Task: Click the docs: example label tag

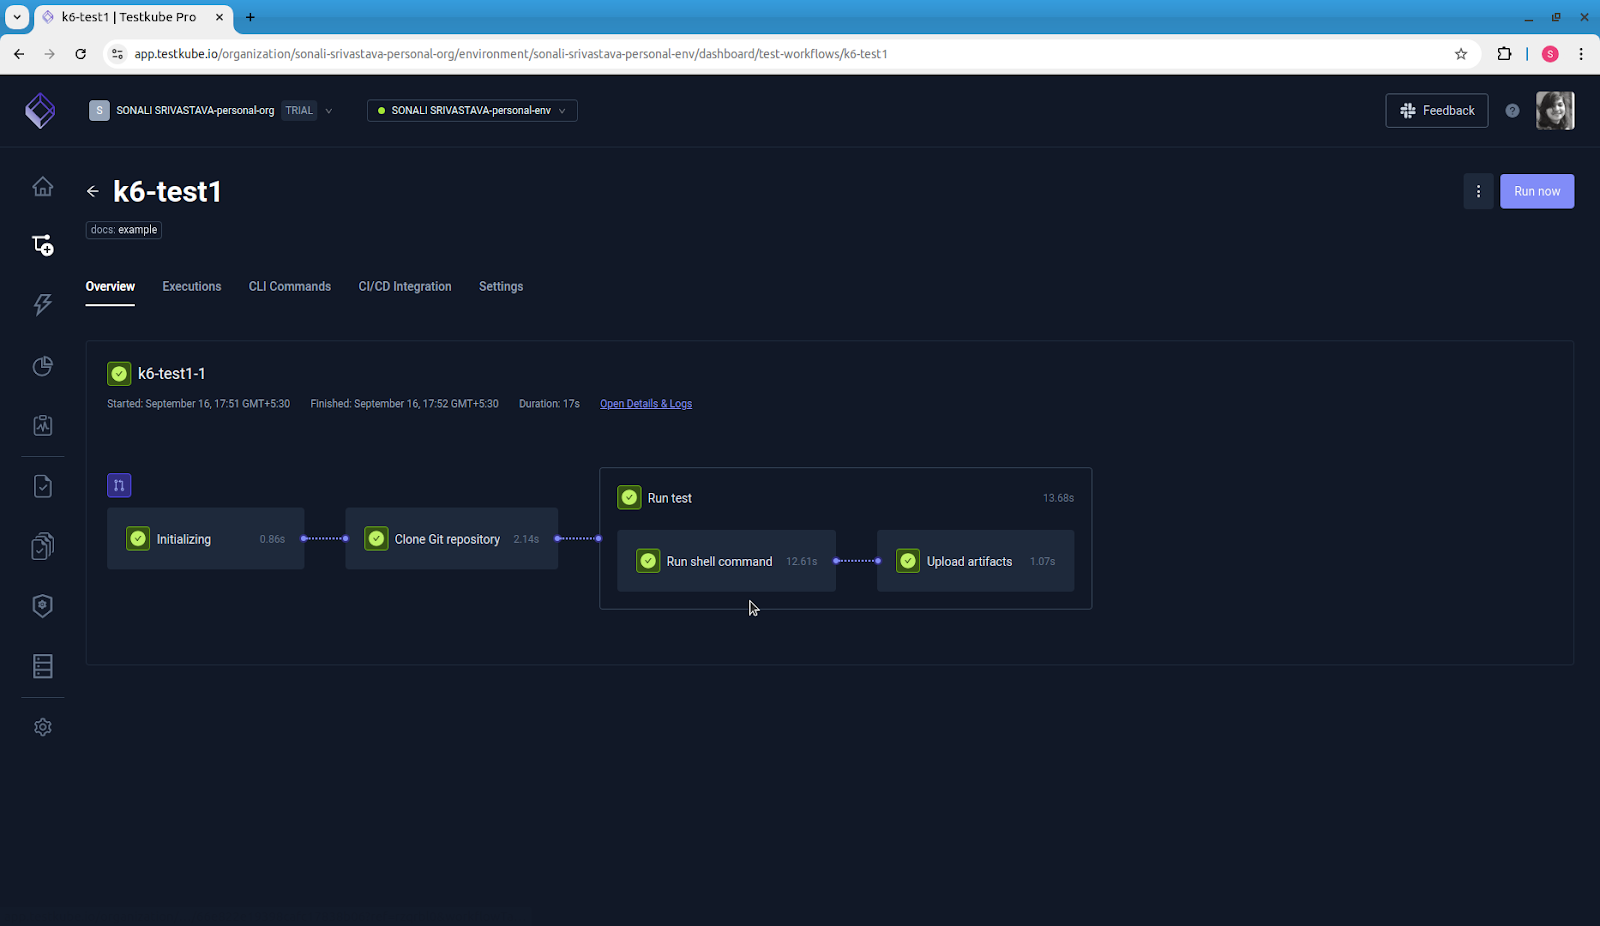Action: (x=124, y=230)
